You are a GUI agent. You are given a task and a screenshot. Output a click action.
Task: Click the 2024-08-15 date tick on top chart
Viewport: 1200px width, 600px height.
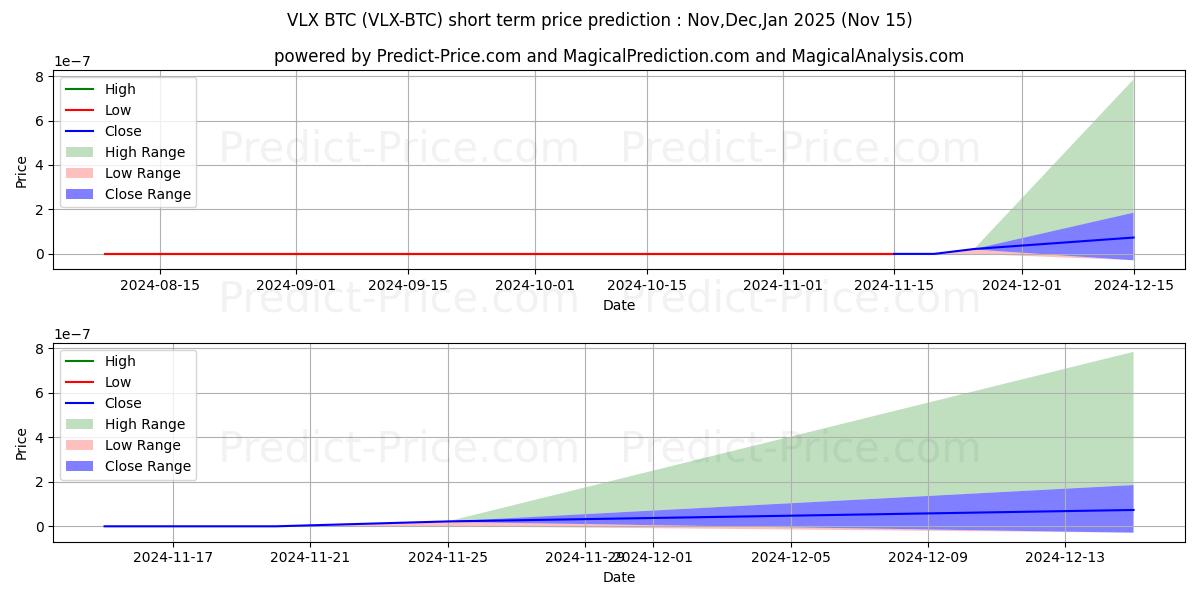point(160,285)
